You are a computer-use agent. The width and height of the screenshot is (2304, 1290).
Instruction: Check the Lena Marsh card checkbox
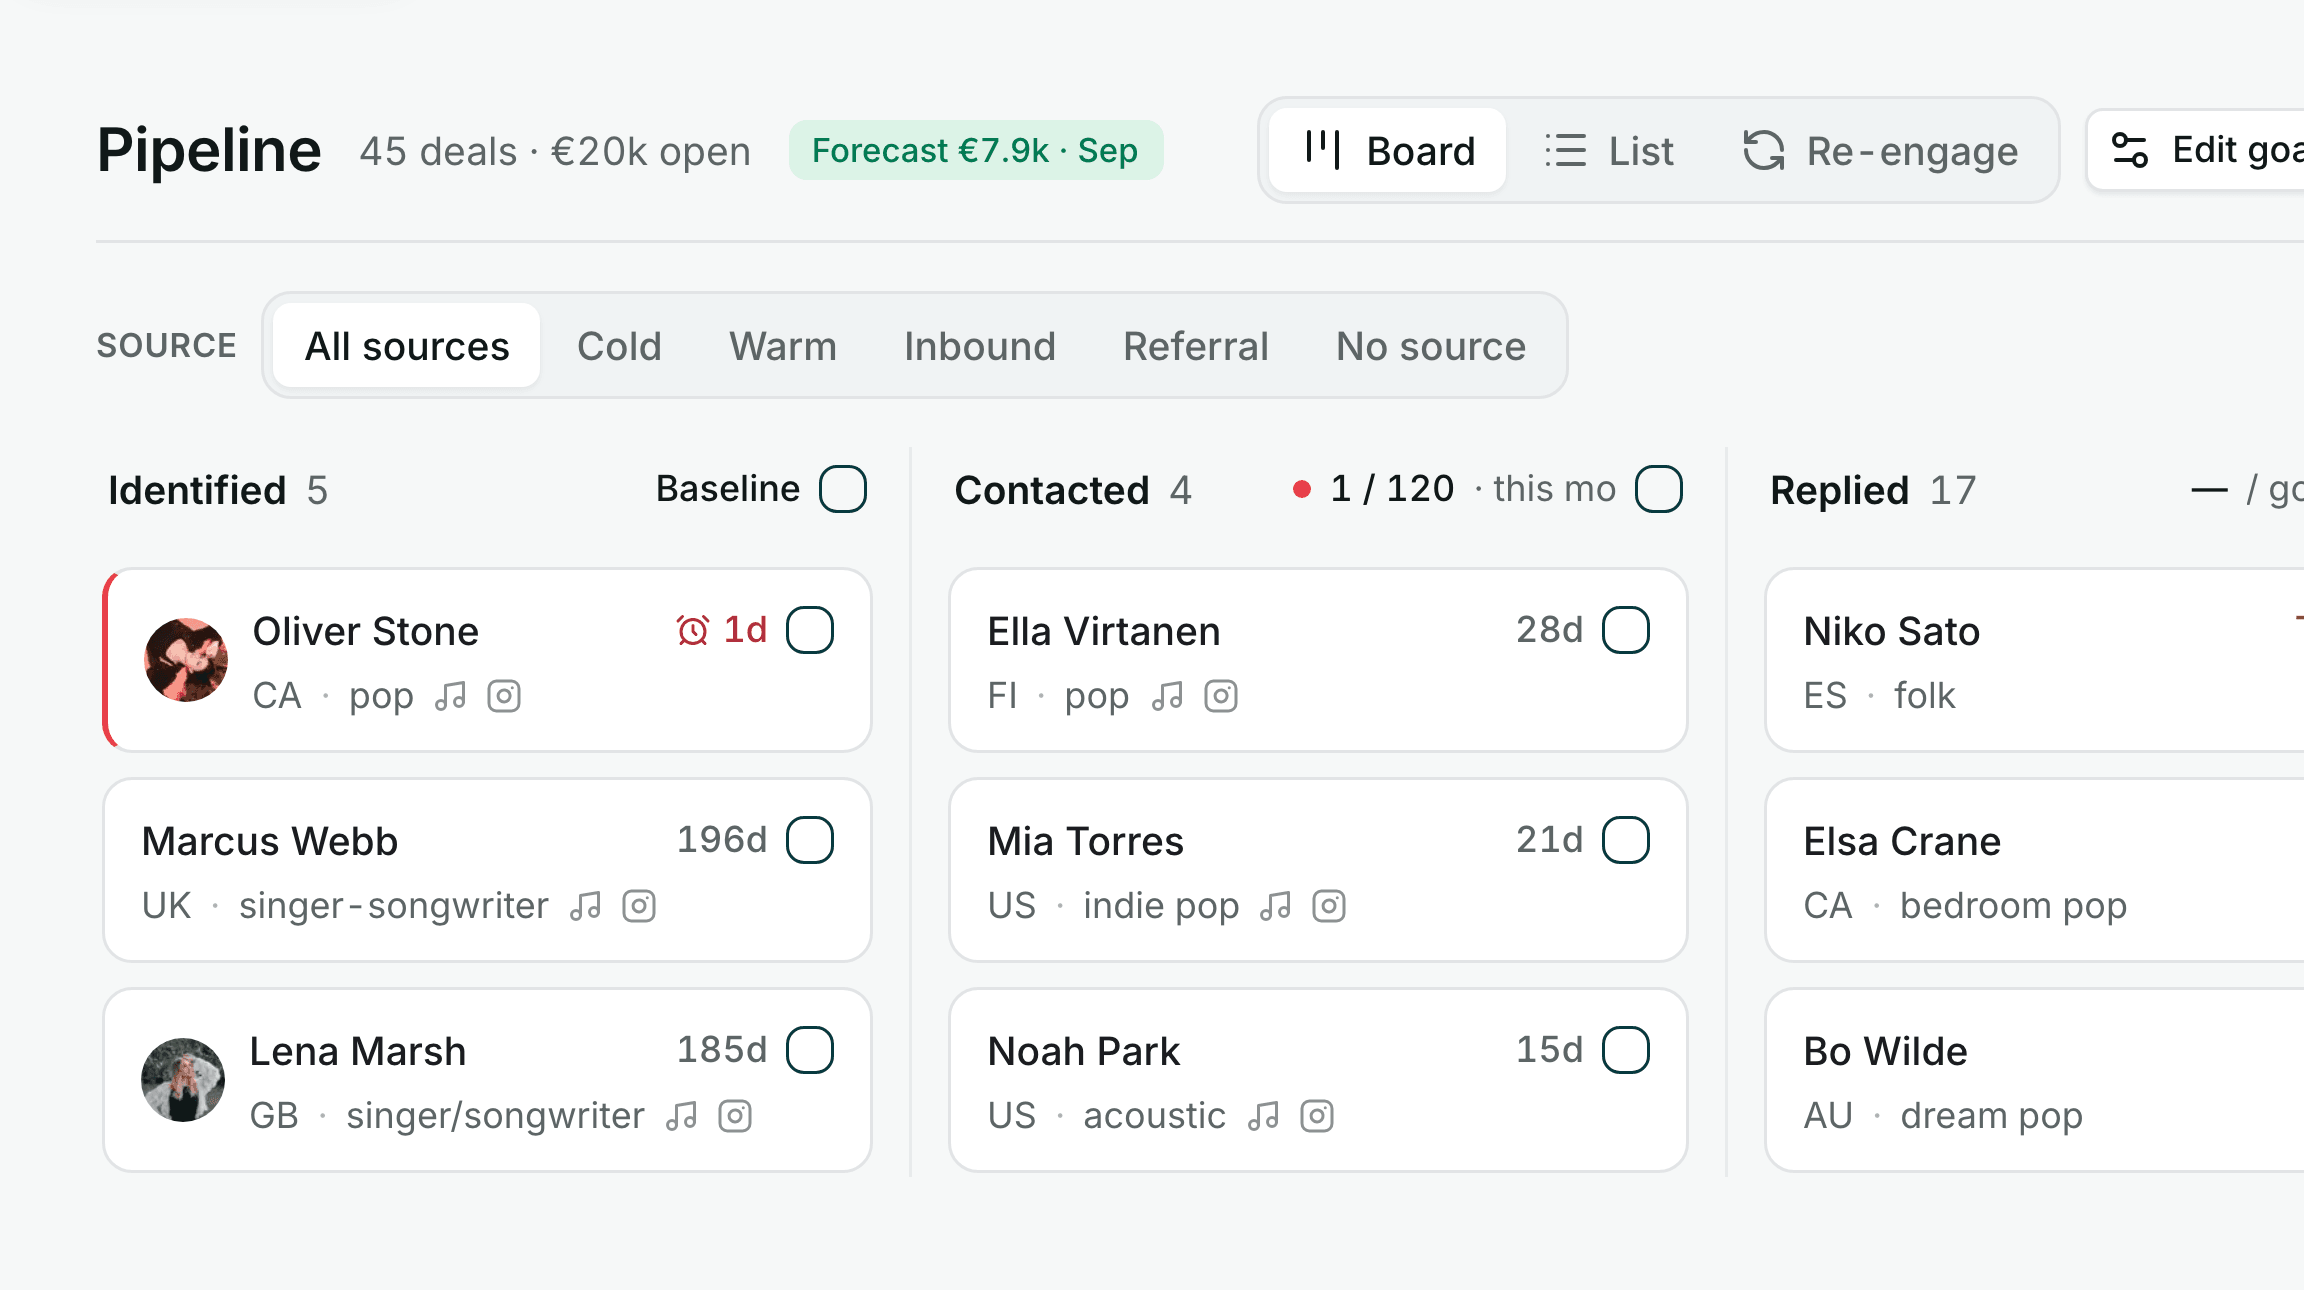point(810,1050)
